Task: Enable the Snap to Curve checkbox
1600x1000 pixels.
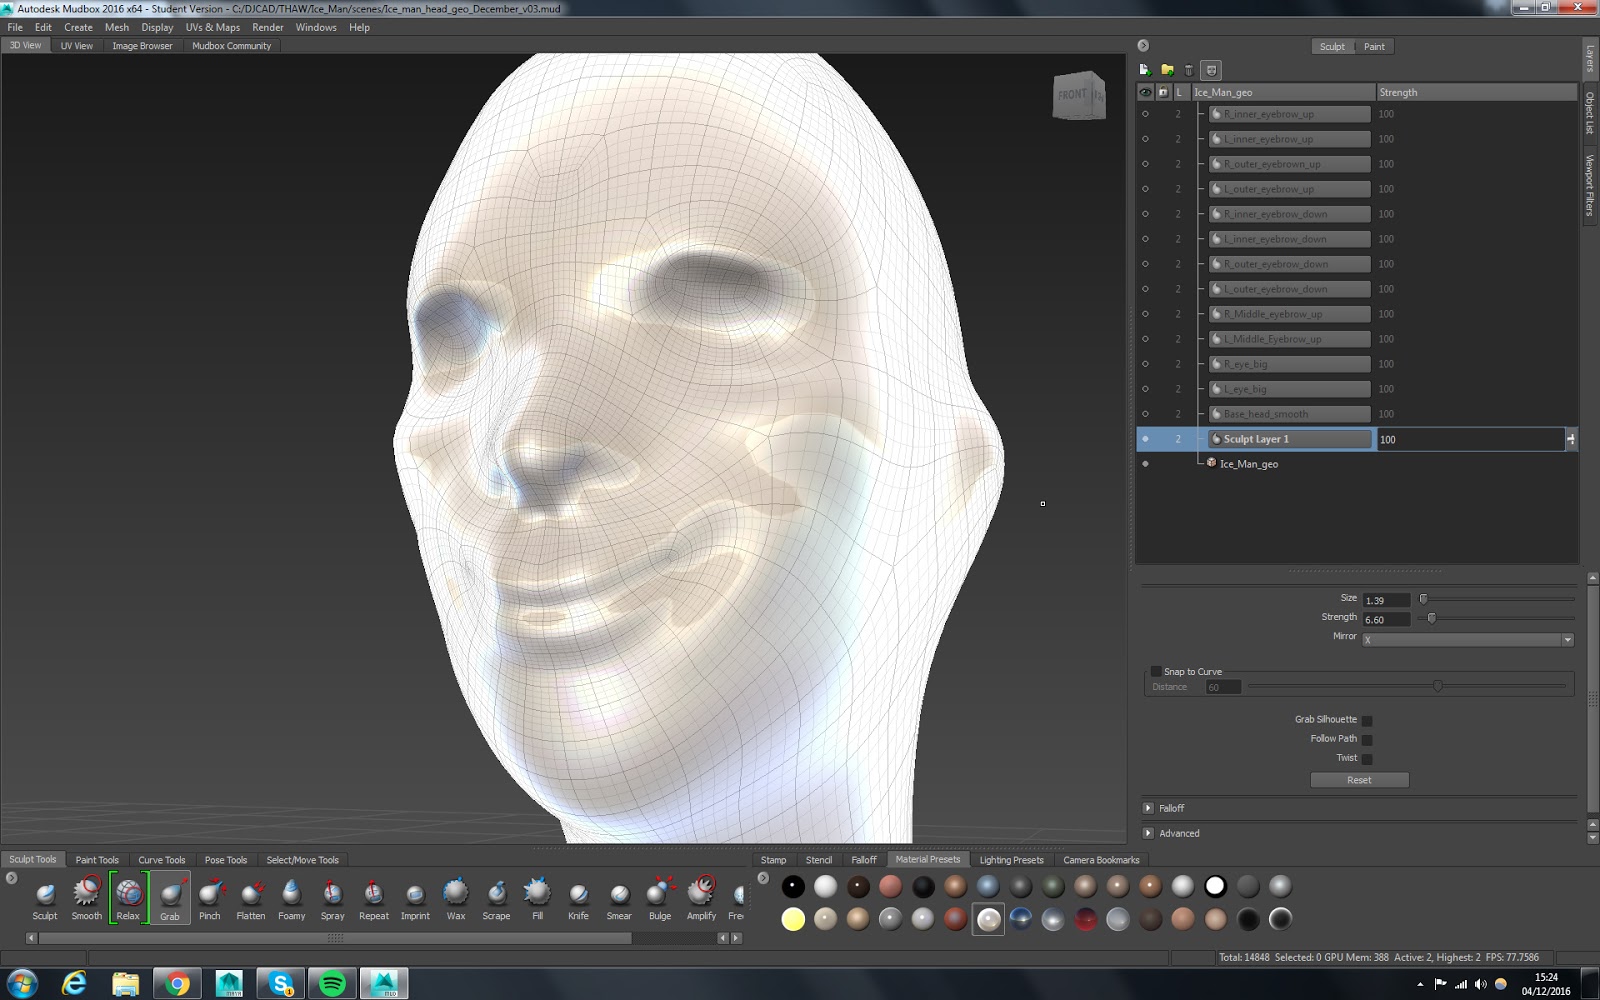Action: [x=1156, y=672]
